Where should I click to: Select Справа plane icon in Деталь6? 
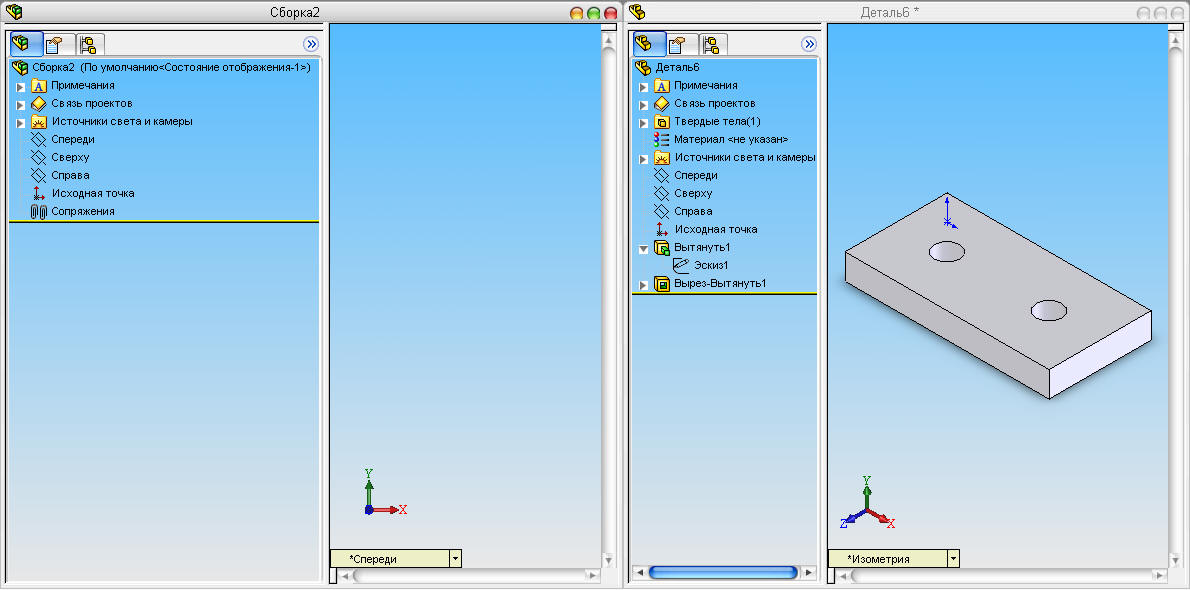pyautogui.click(x=662, y=212)
